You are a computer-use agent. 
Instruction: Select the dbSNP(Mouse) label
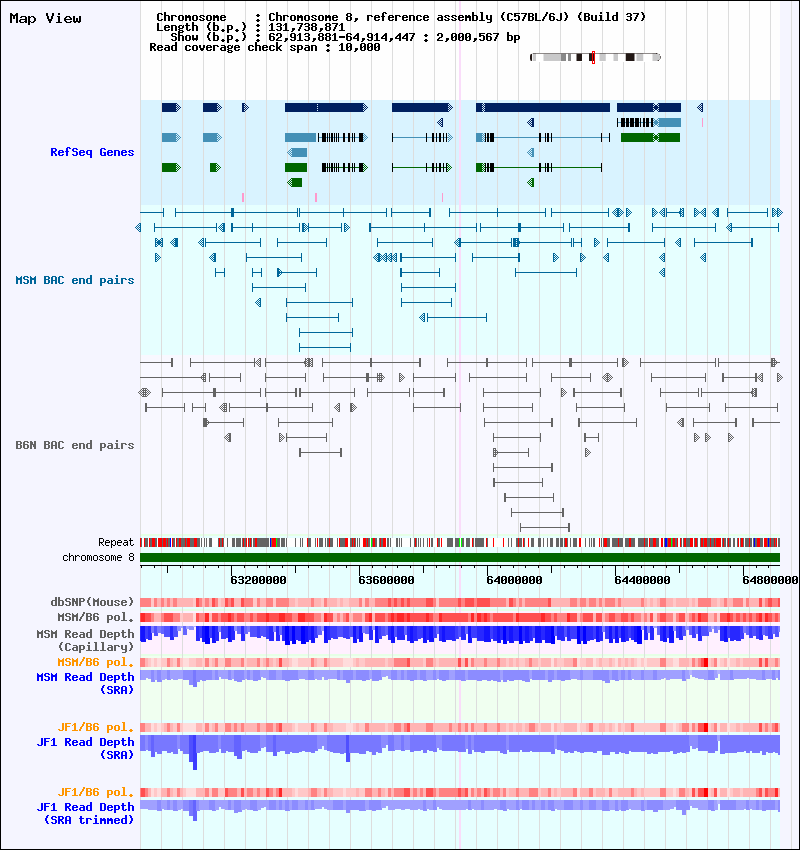[92, 602]
